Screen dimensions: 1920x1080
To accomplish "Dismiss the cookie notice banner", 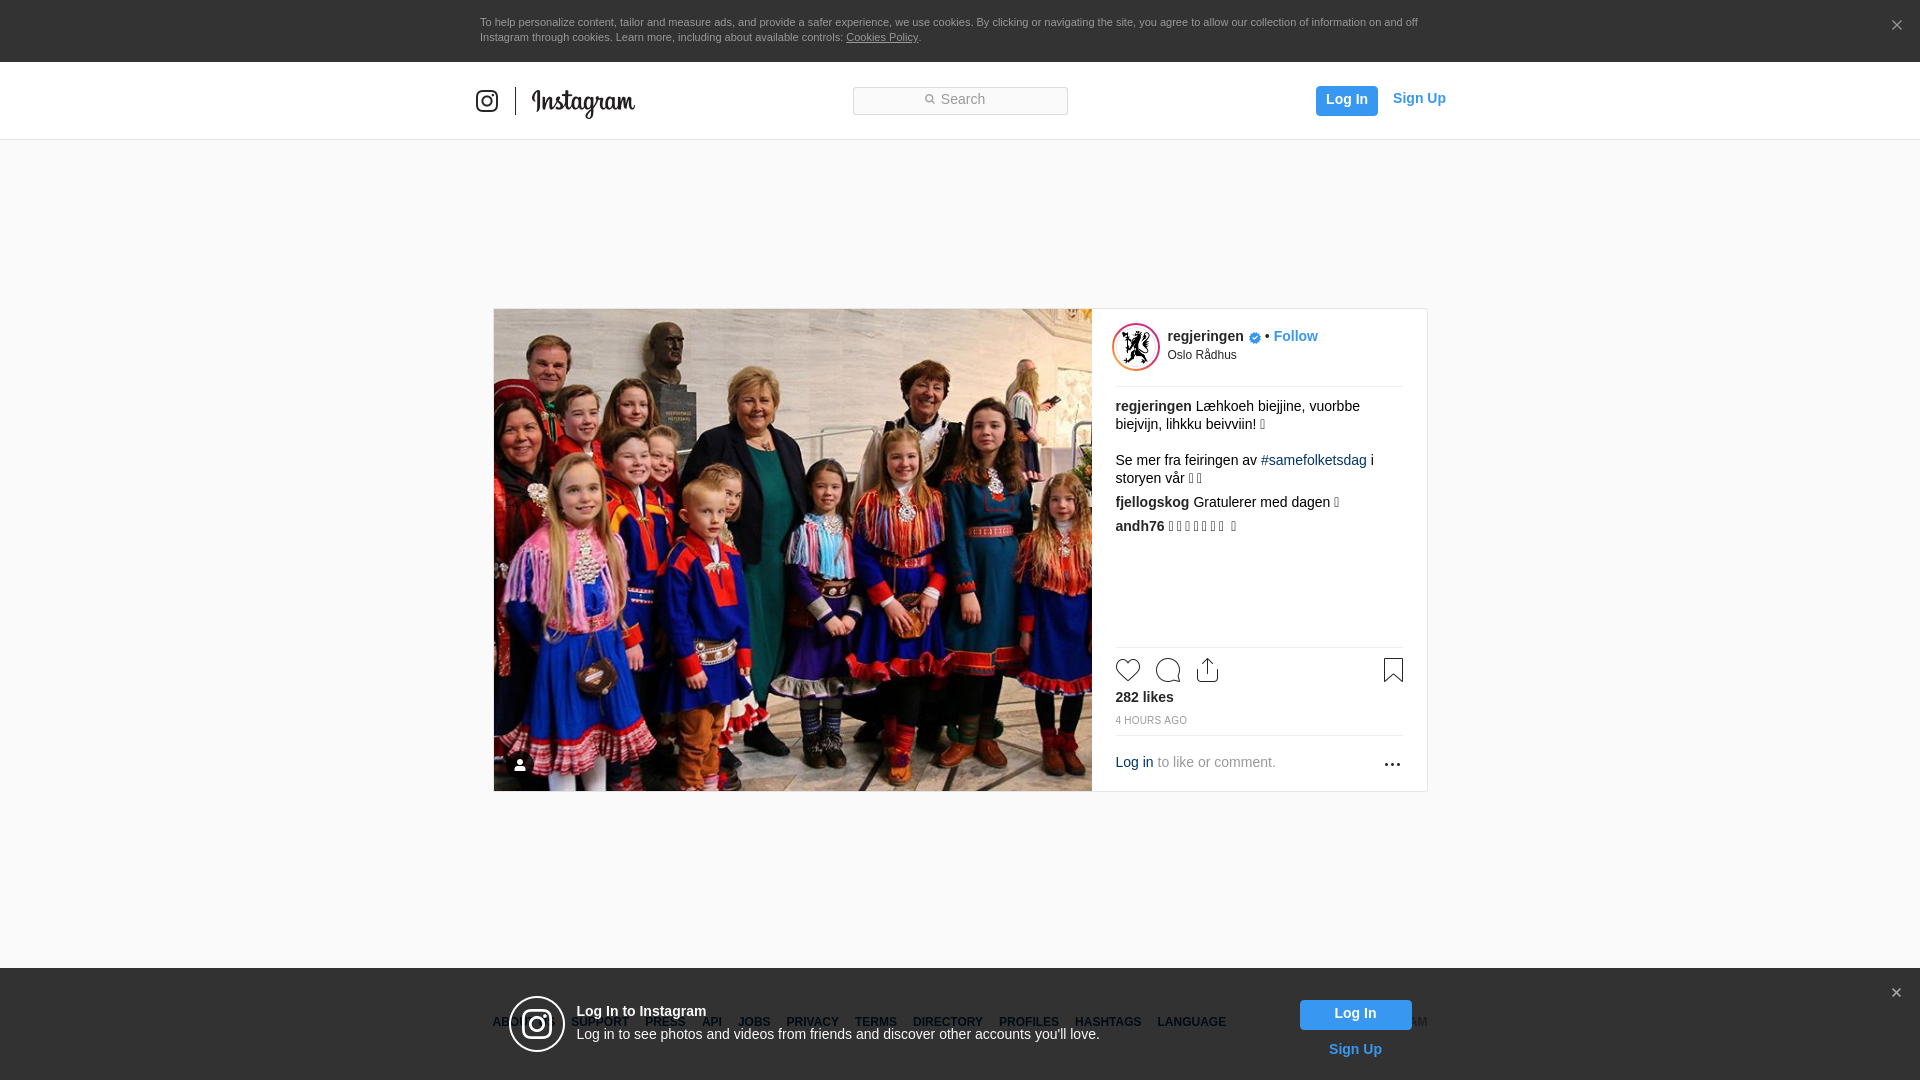I will click(x=1896, y=26).
